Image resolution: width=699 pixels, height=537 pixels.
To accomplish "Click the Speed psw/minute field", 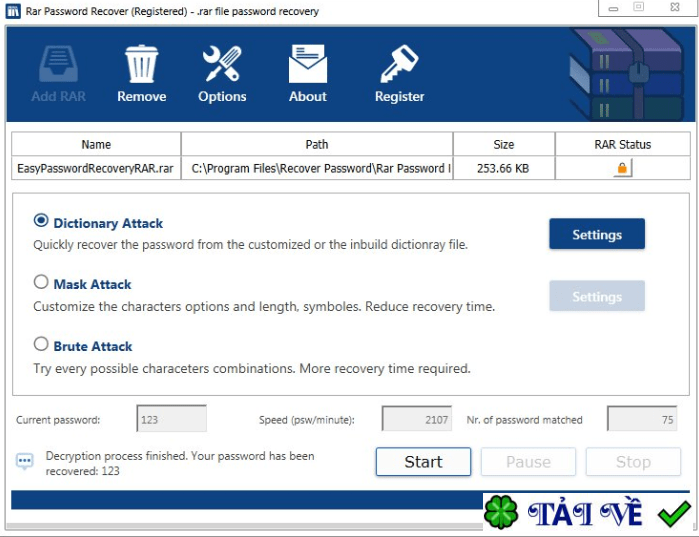I will [x=417, y=418].
